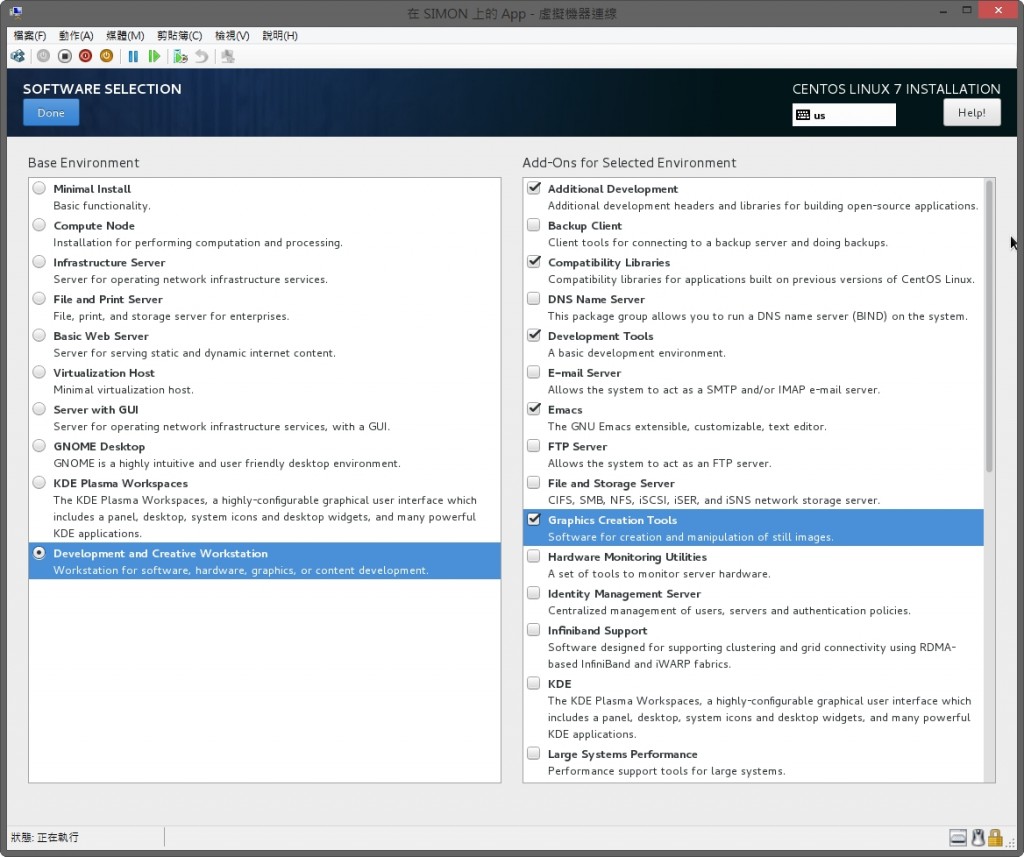1024x857 pixels.
Task: Click the red Shut Down icon
Action: pos(86,56)
